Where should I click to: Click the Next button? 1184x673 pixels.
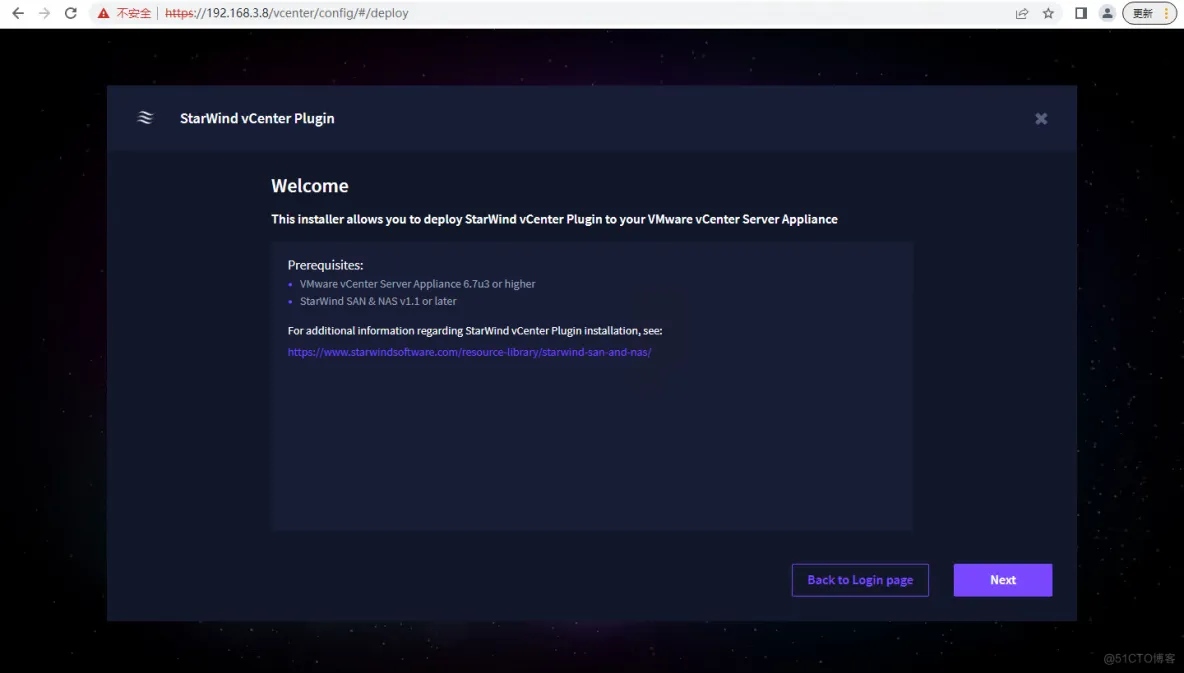coord(1002,580)
